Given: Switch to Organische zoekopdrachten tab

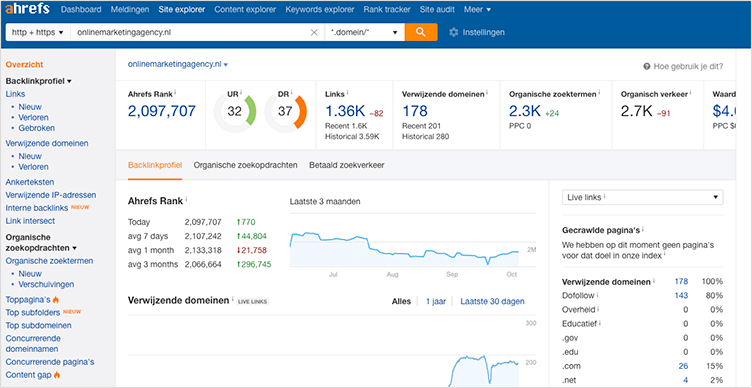Looking at the screenshot, I should [246, 165].
